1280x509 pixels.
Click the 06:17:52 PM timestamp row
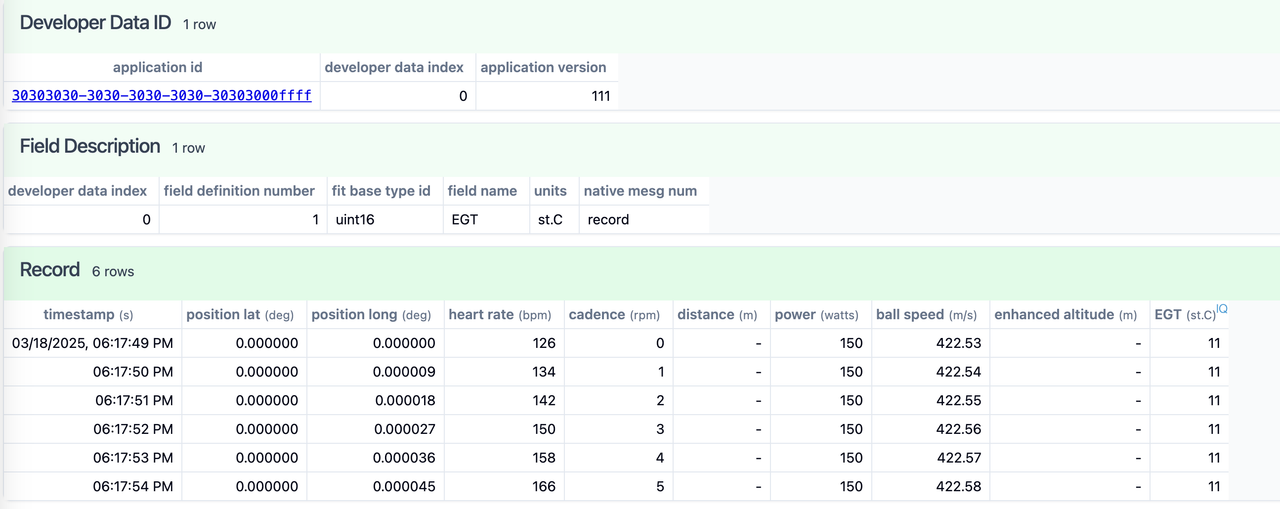615,429
